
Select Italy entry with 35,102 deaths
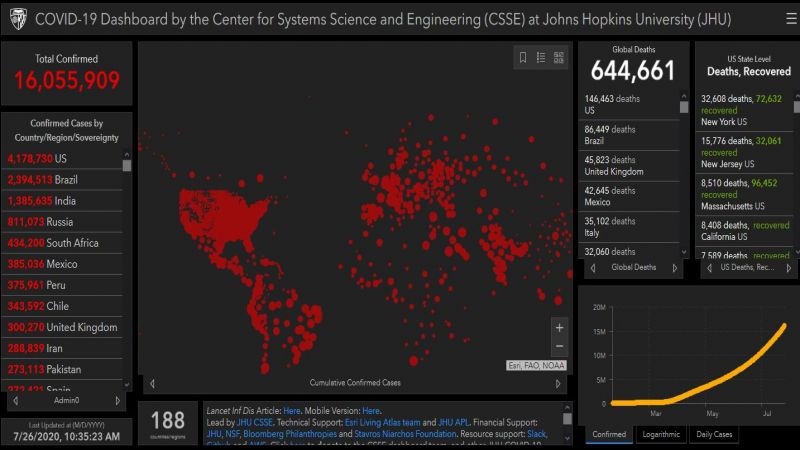(629, 227)
